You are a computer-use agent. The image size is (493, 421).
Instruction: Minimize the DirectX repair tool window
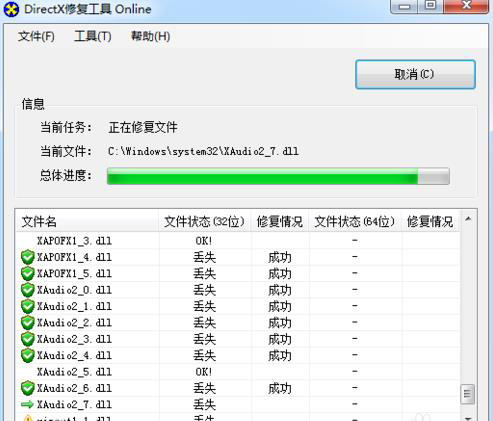click(x=404, y=6)
